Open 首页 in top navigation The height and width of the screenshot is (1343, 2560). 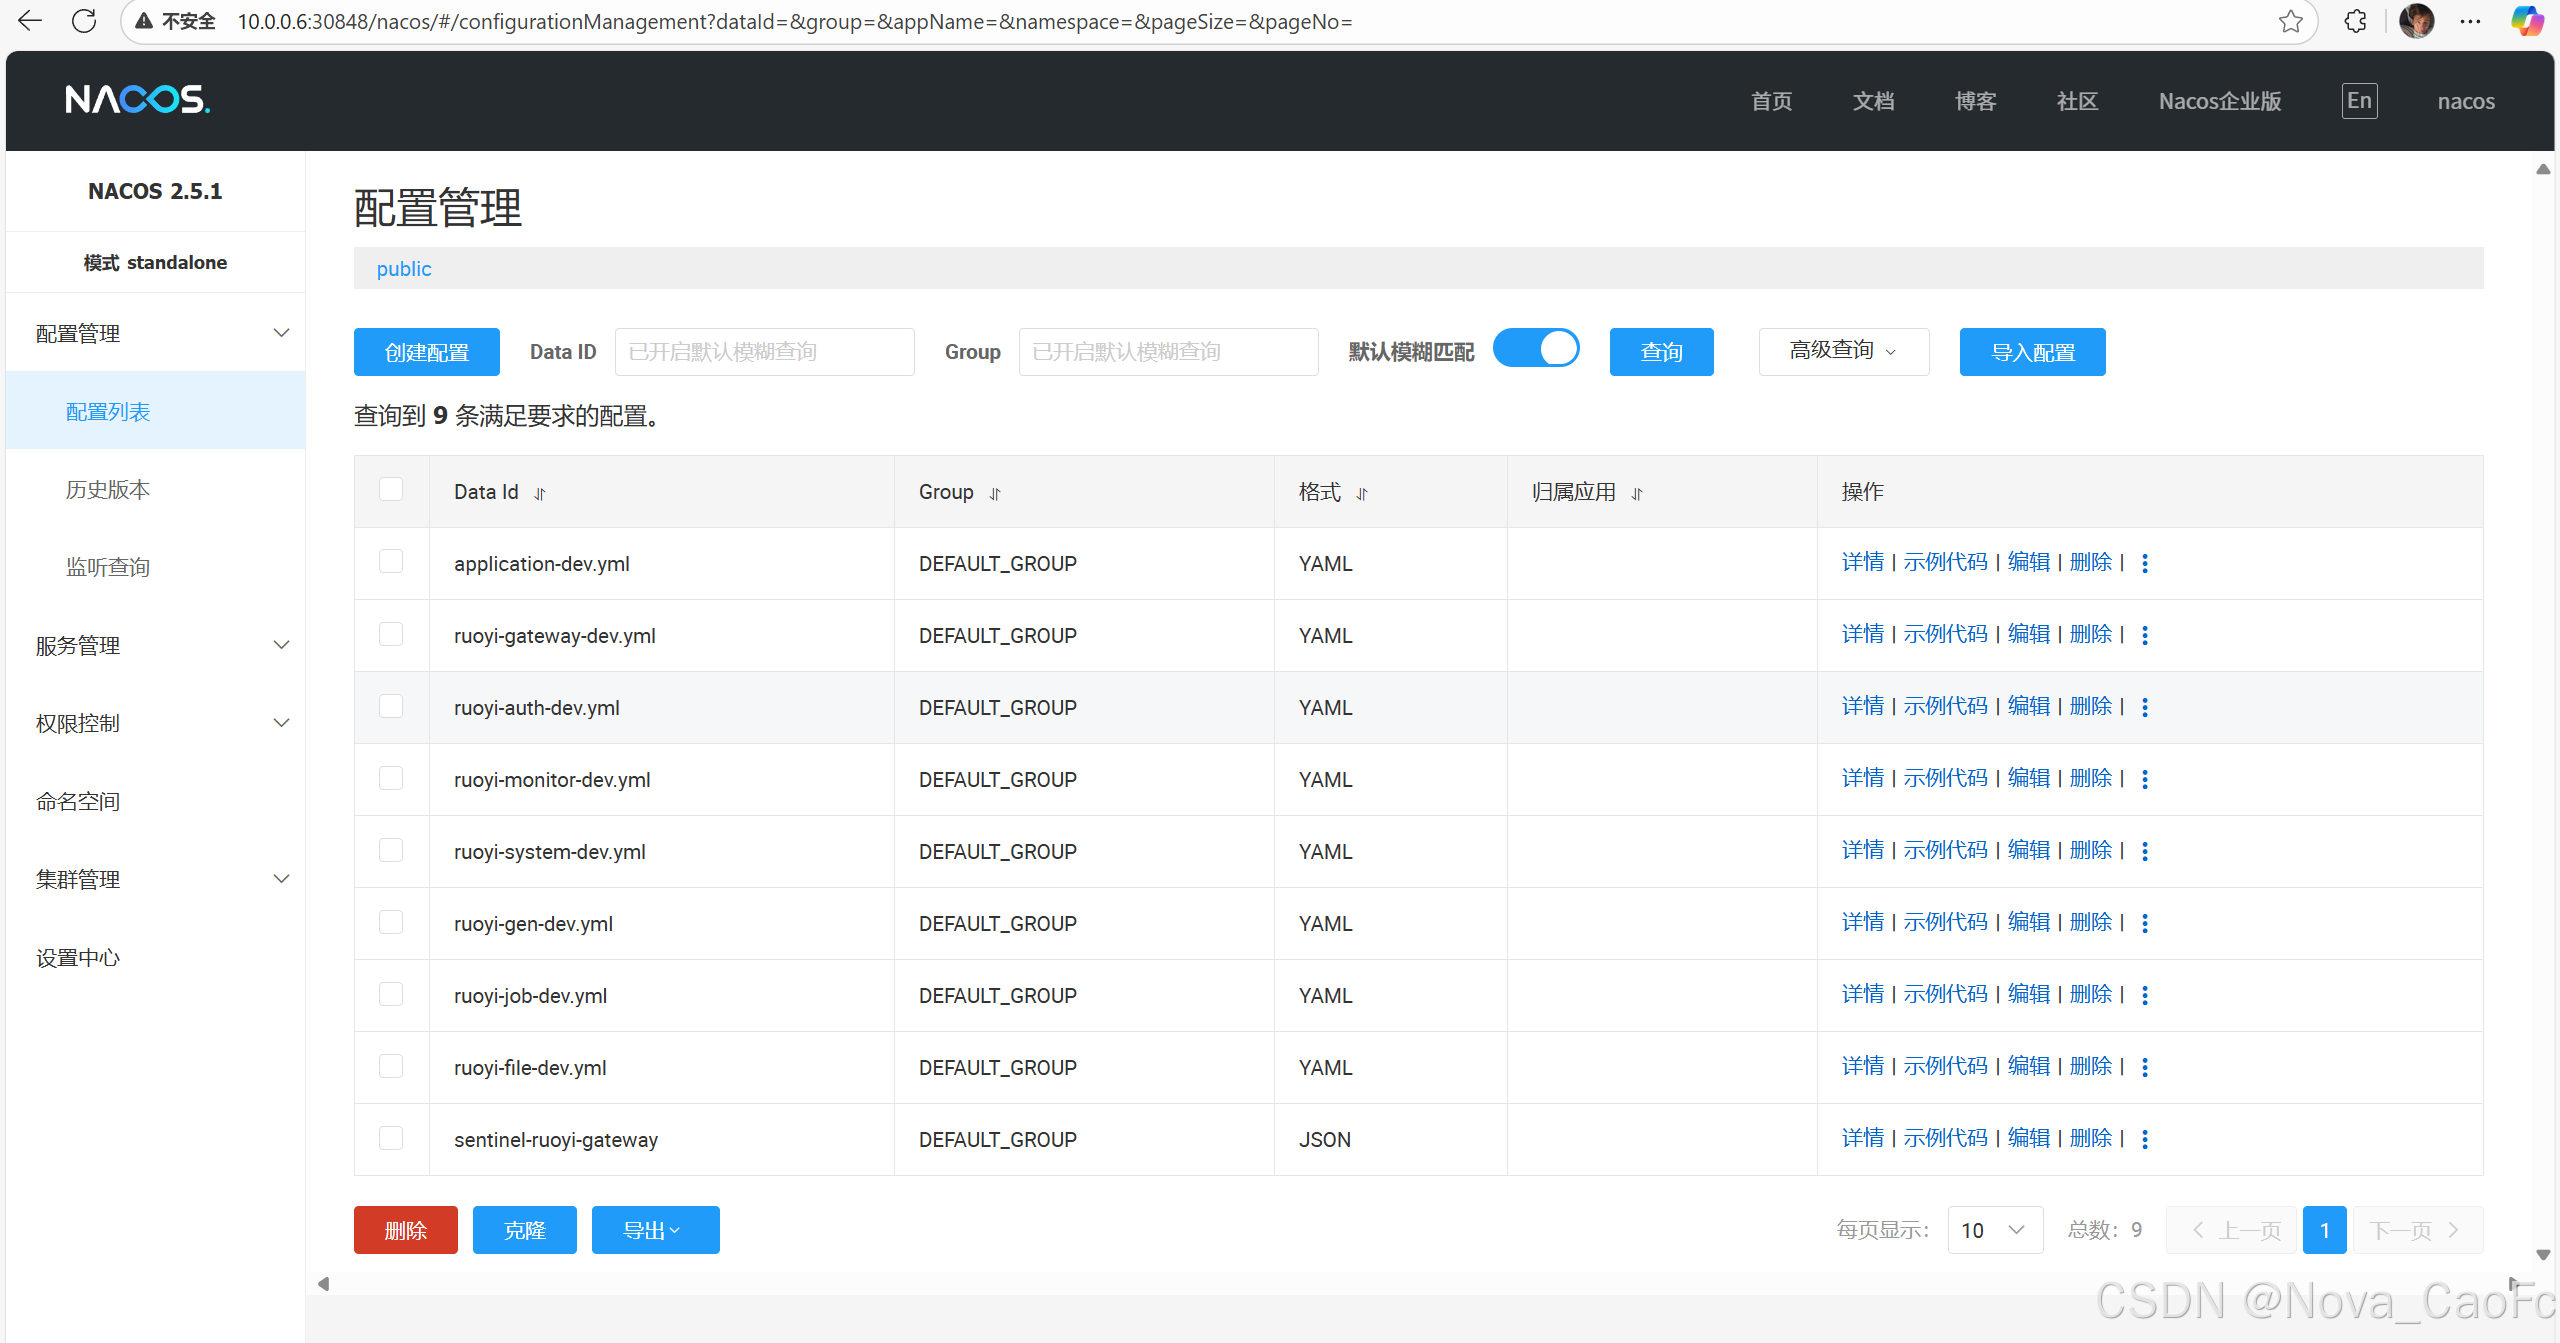1771,101
